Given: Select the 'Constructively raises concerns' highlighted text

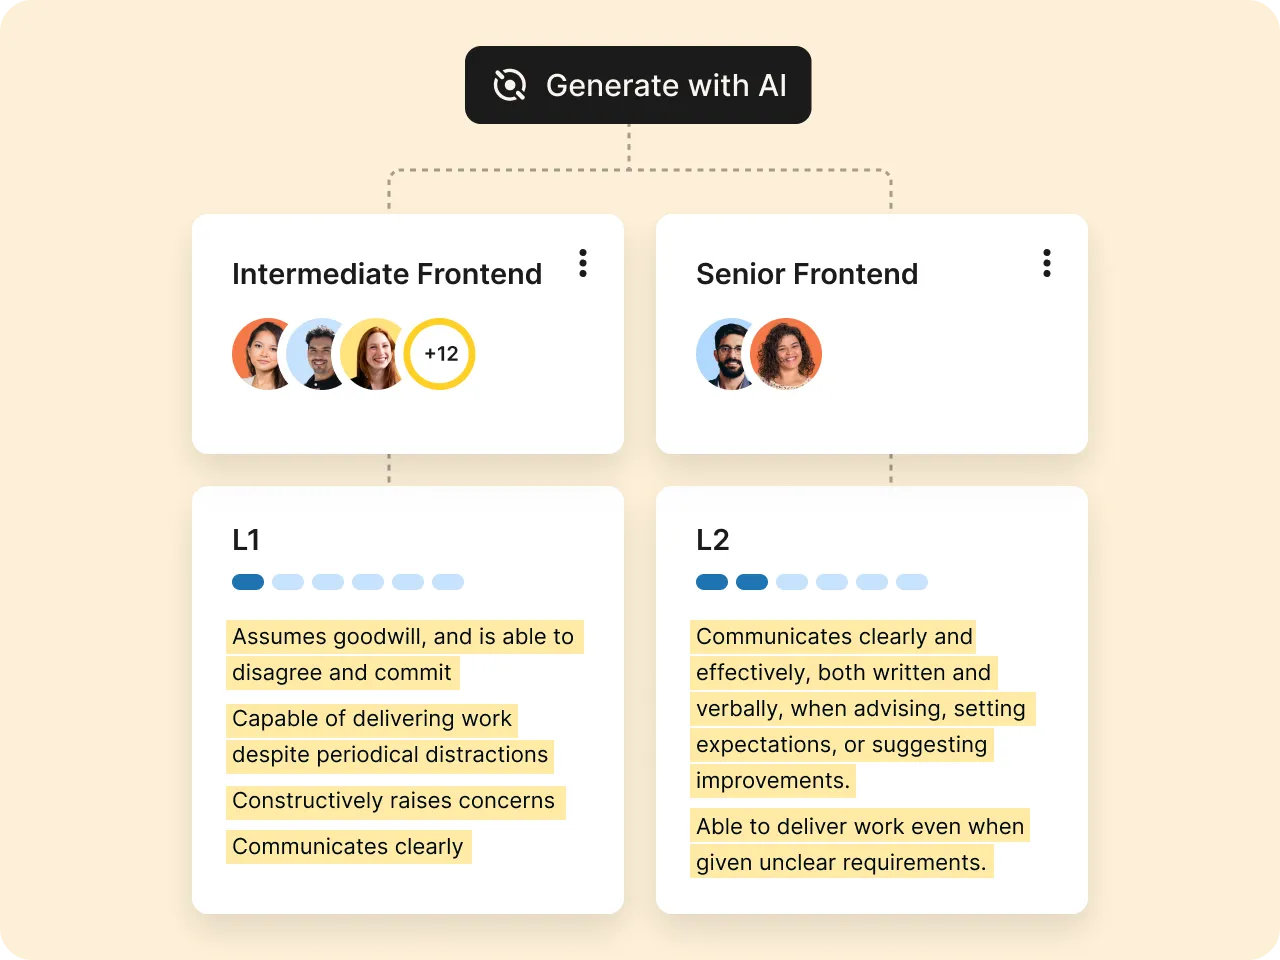Looking at the screenshot, I should [393, 801].
